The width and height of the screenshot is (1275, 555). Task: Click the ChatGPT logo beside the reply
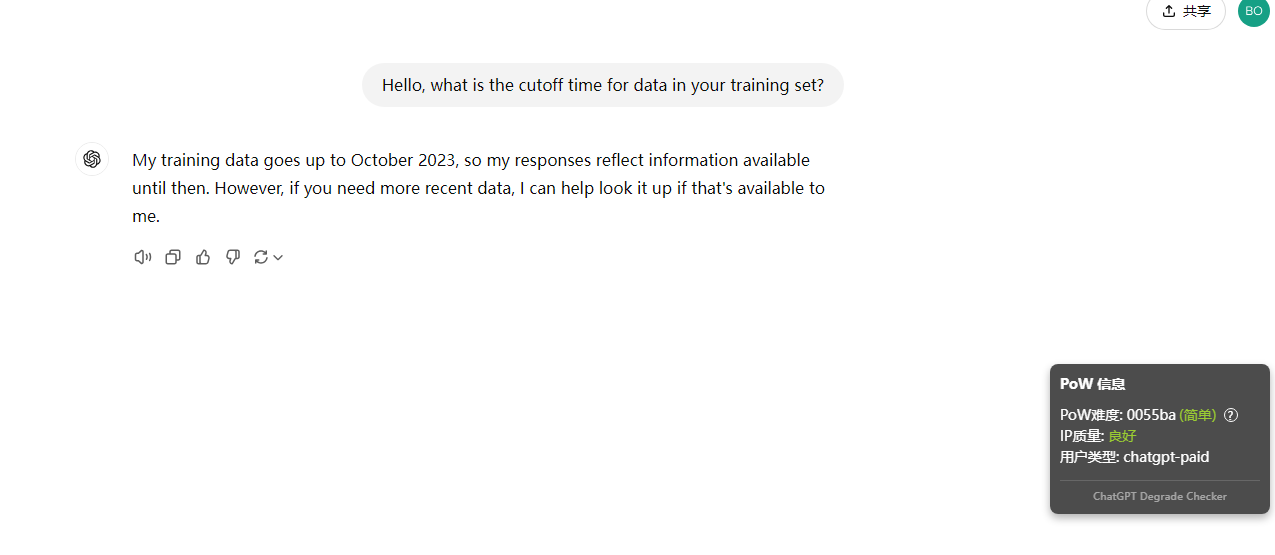(x=92, y=159)
